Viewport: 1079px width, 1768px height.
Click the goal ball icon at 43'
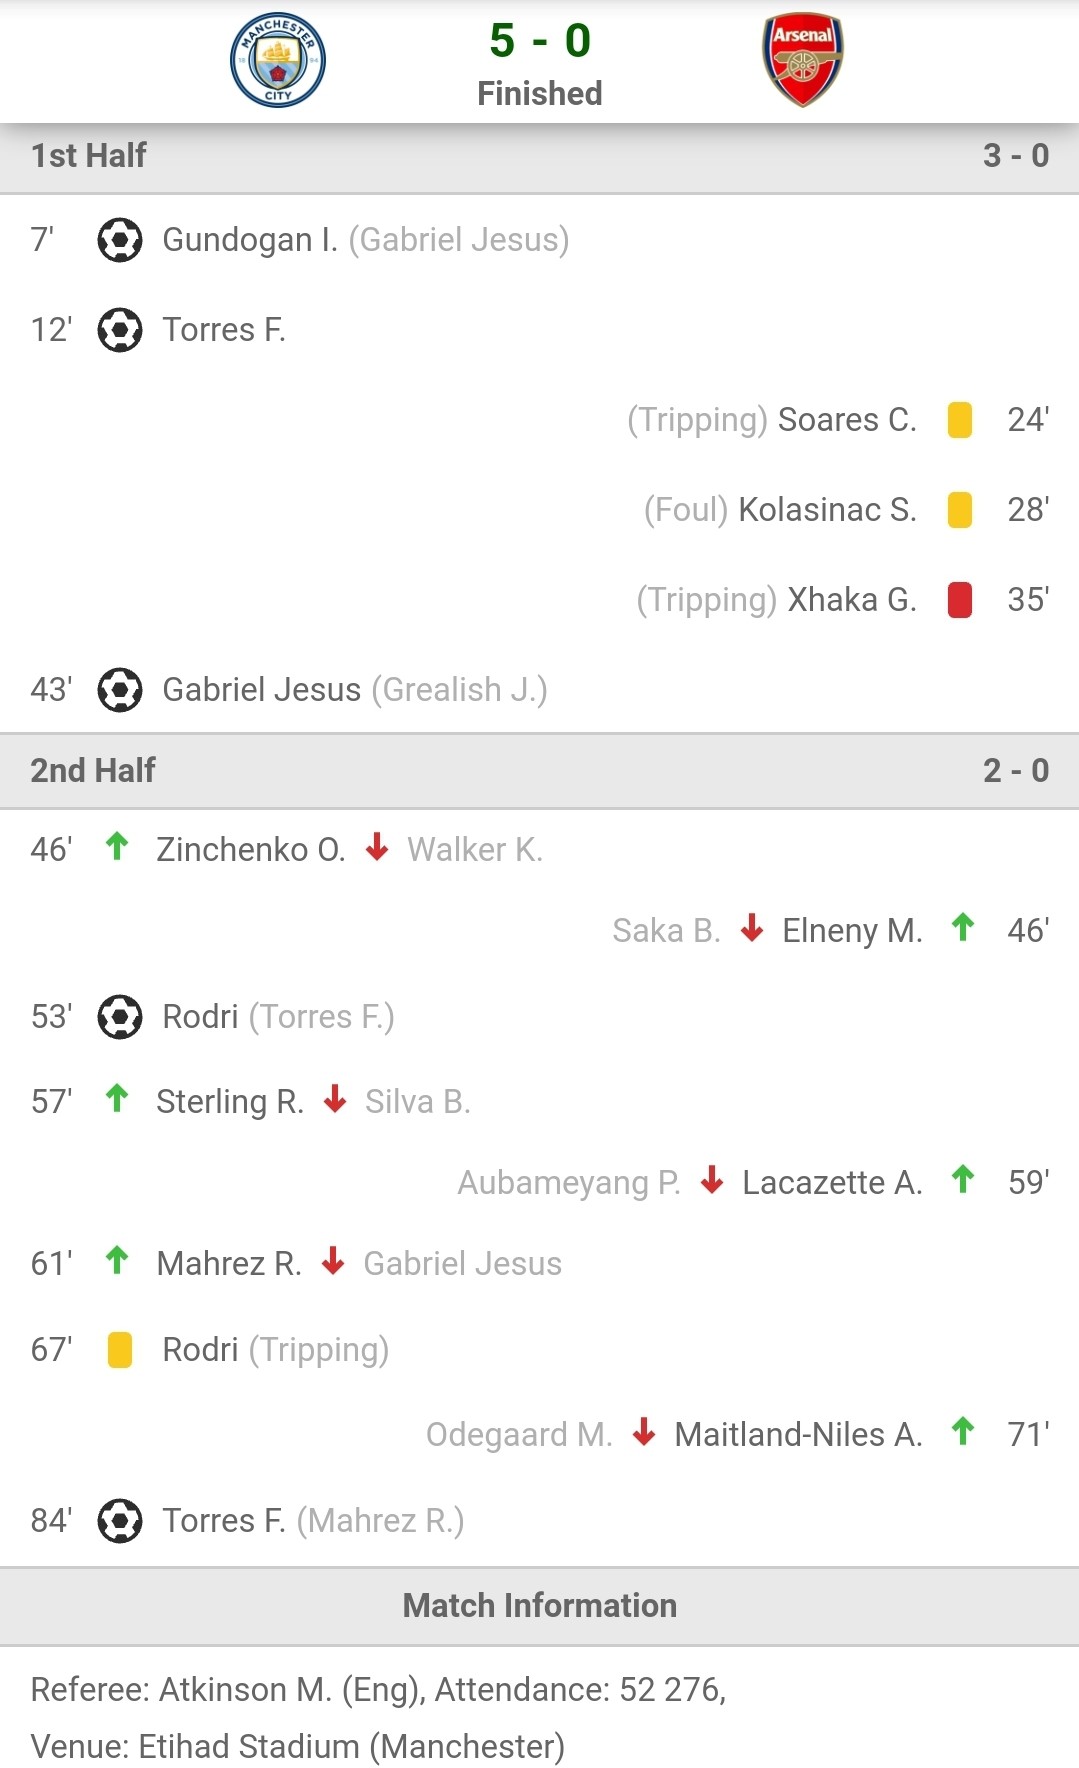120,690
